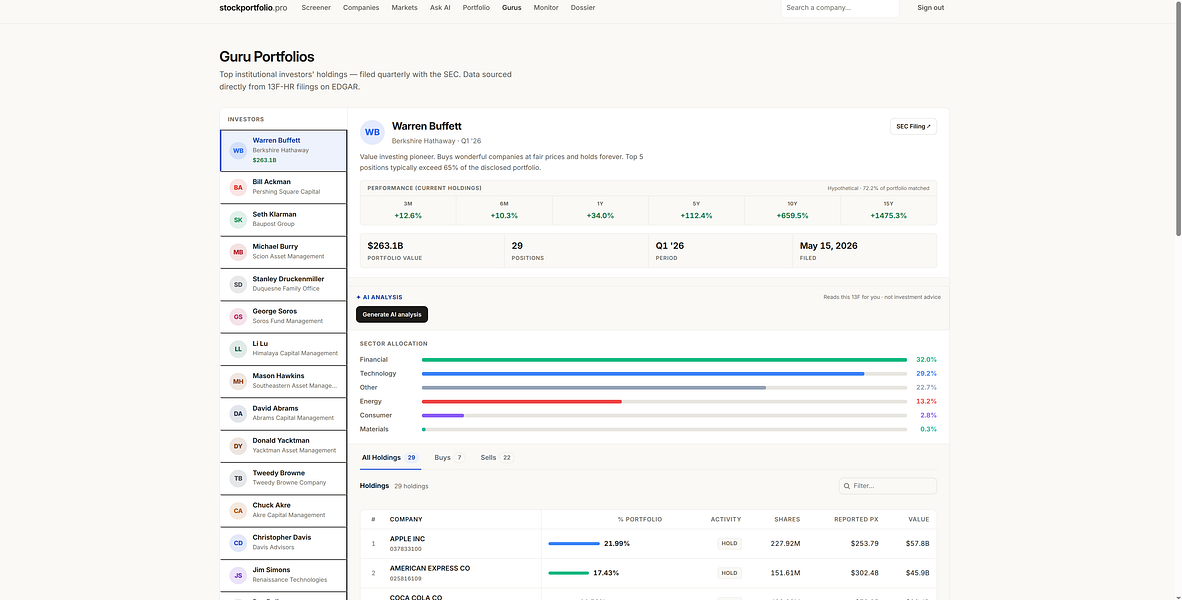
Task: Click the % PORTFOLIO column header
Action: 639,519
